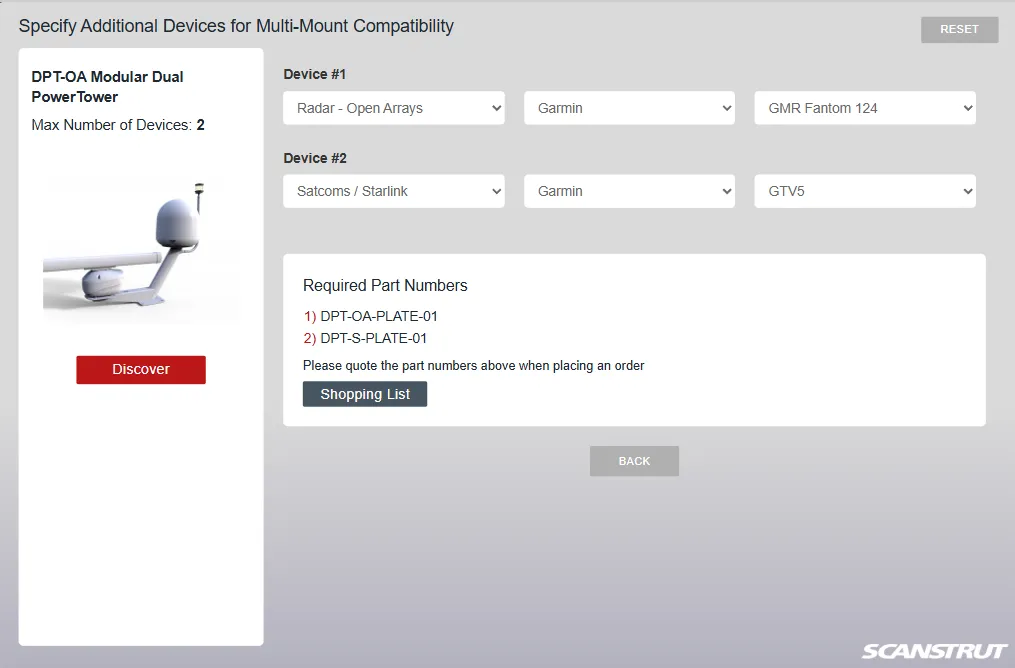Click the Device #1 label

pyautogui.click(x=315, y=74)
